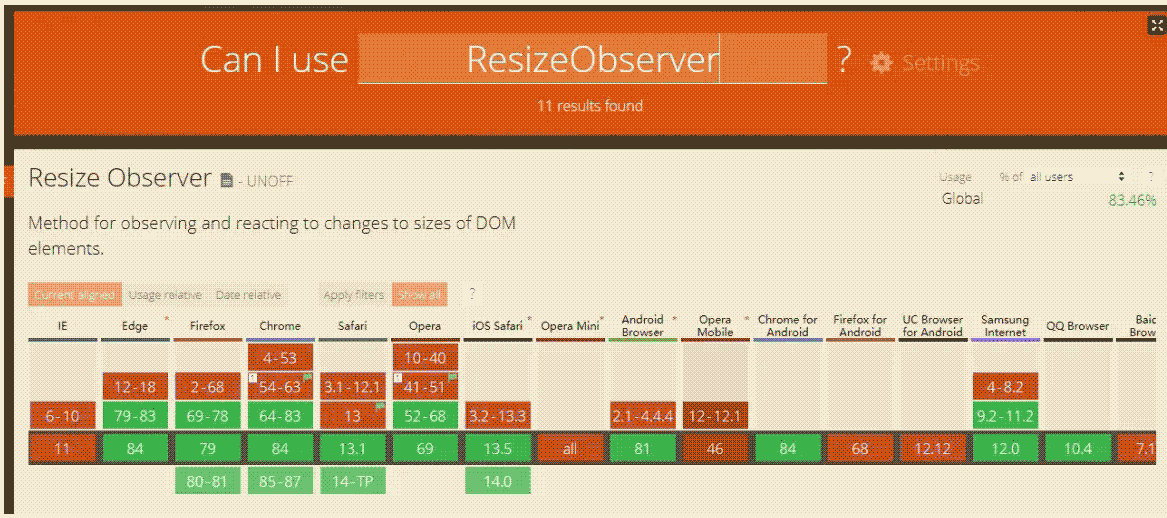Select the Current aligned view mode
1167x518 pixels.
point(74,295)
